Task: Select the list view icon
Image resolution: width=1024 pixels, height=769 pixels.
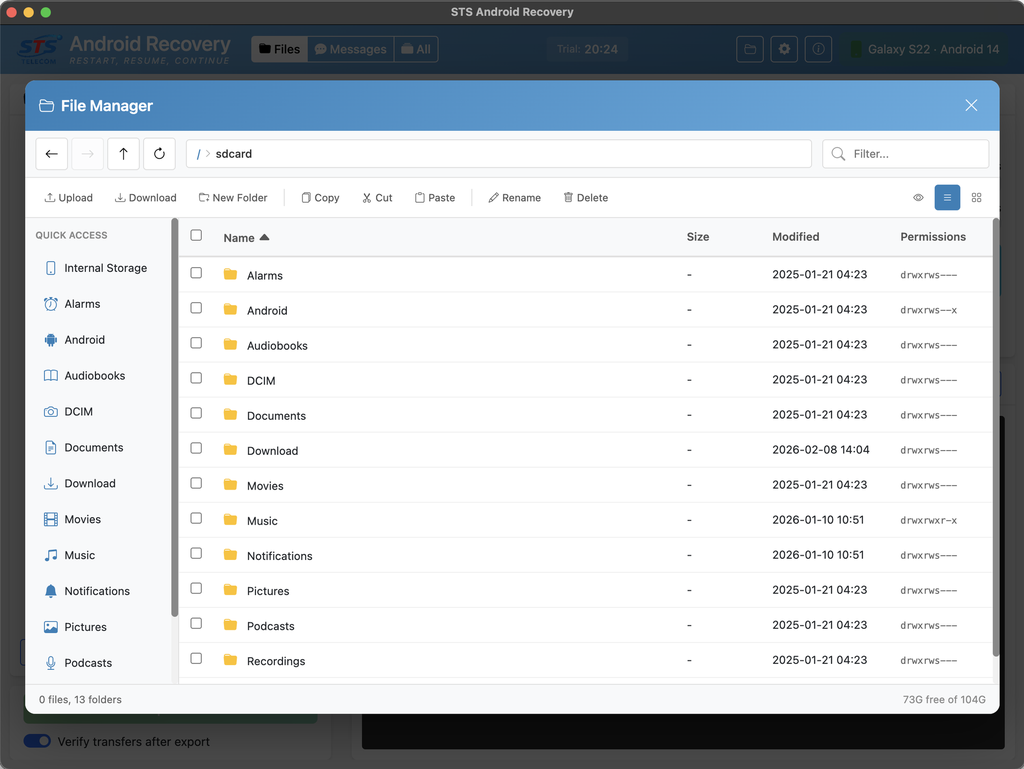Action: point(947,197)
